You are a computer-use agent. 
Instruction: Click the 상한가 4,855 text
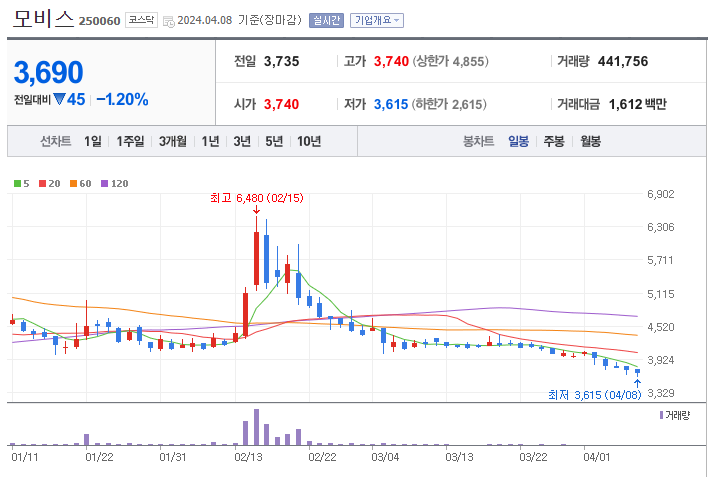point(451,61)
